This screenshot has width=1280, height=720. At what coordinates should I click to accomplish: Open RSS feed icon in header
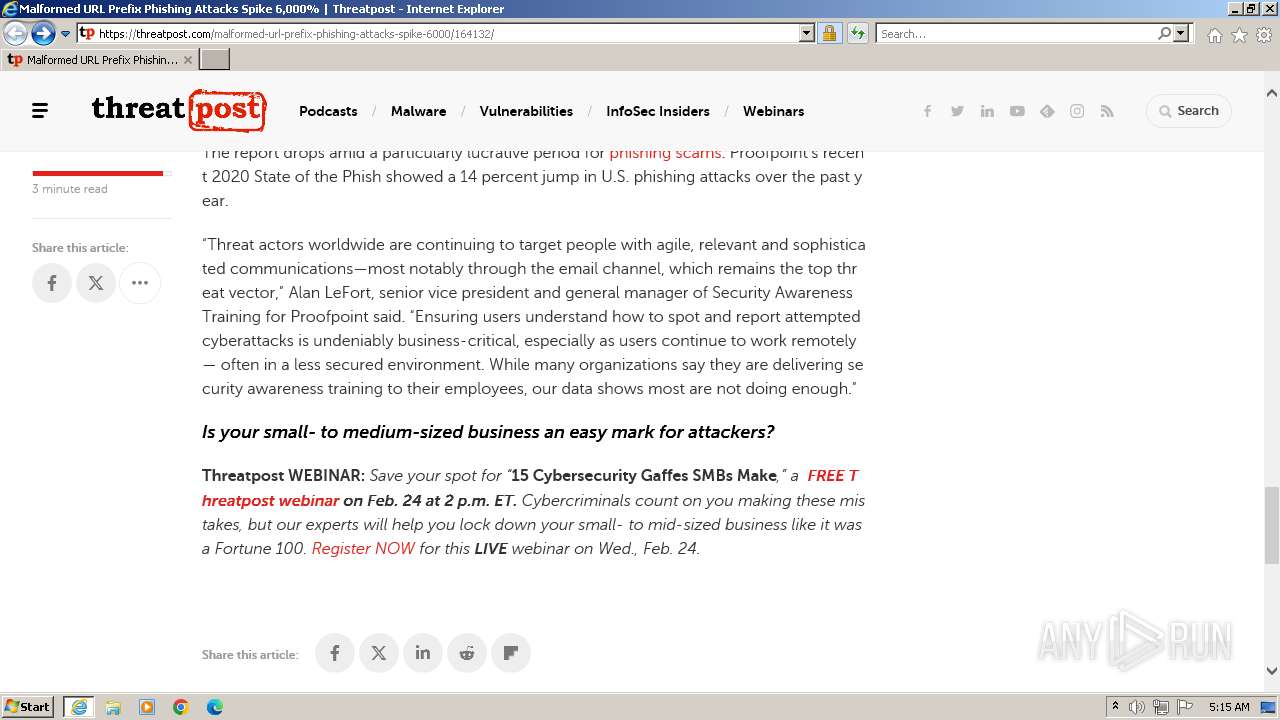pyautogui.click(x=1107, y=111)
